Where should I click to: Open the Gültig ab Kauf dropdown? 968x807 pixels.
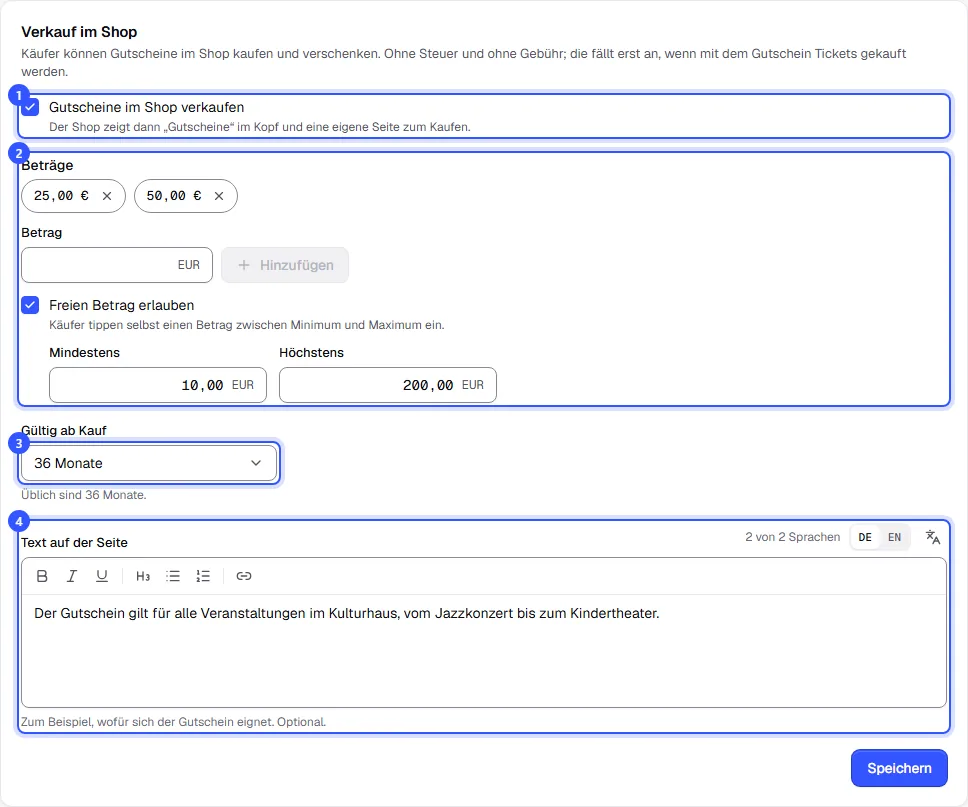click(x=149, y=463)
